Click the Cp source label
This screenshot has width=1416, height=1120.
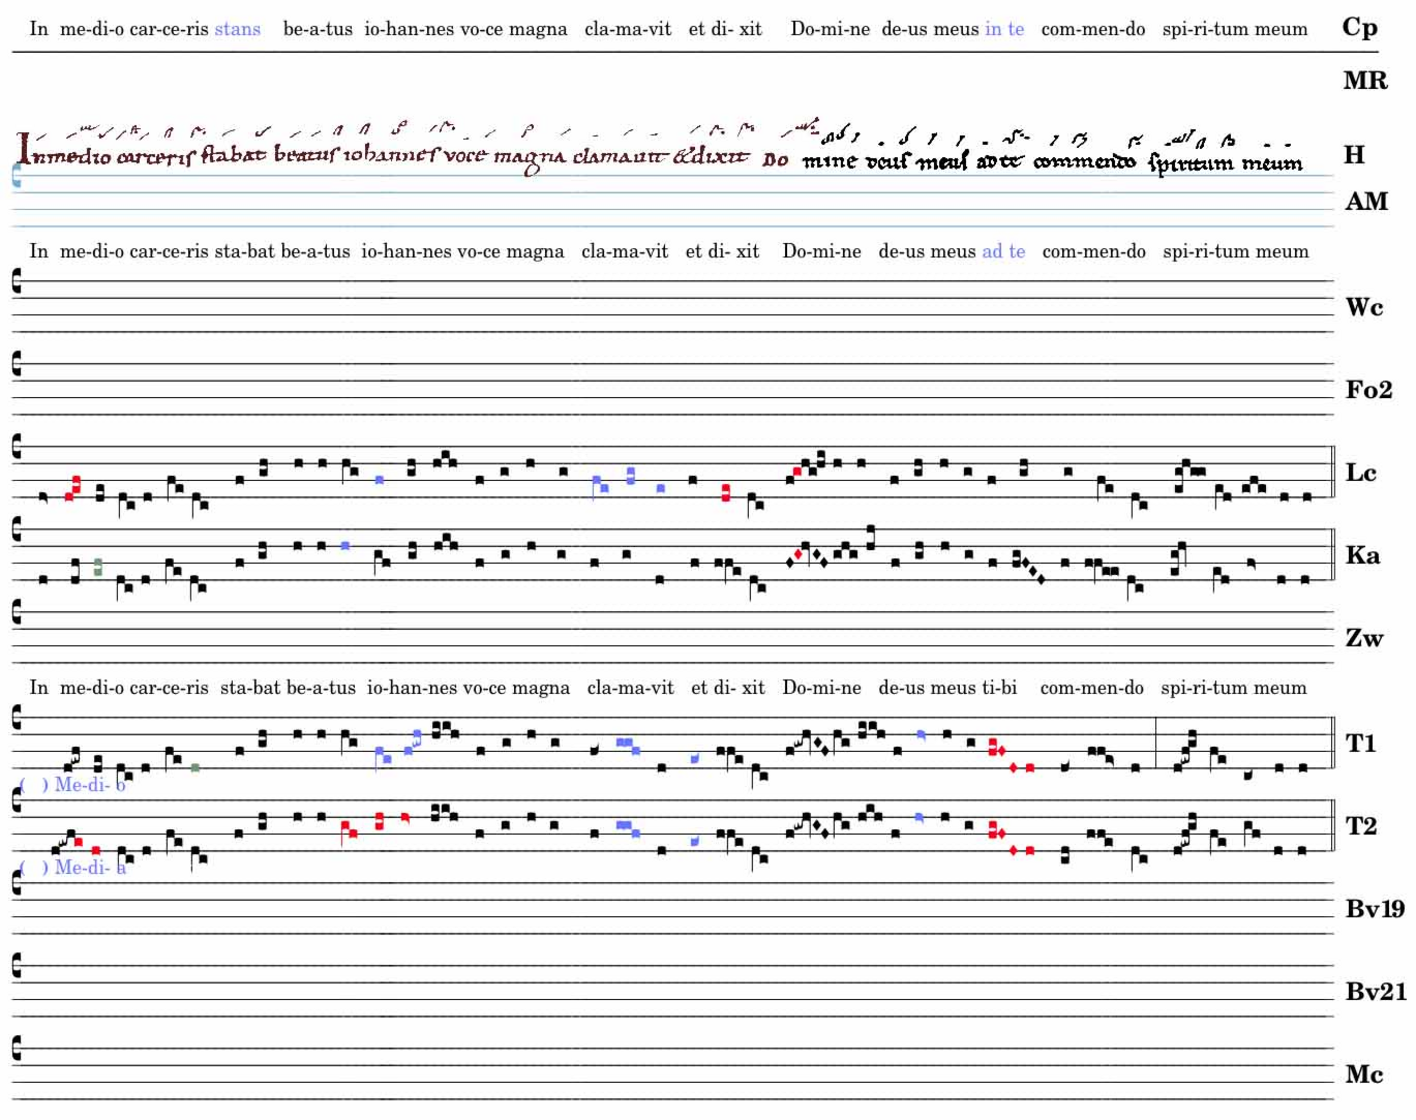click(1359, 27)
